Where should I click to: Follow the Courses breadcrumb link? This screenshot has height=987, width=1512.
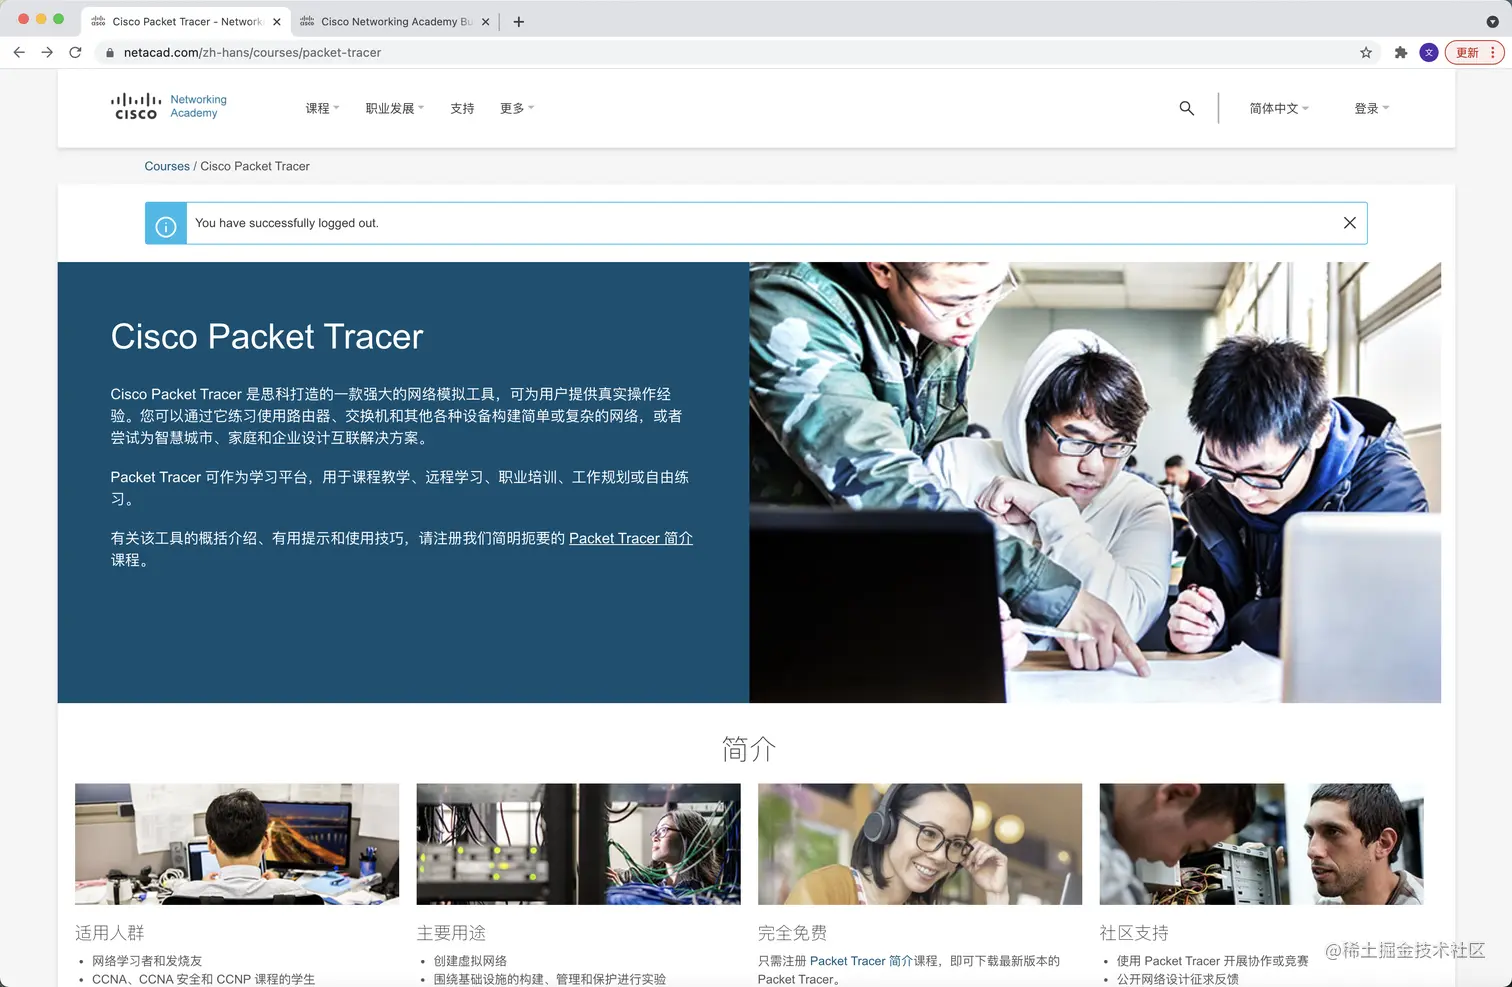click(x=167, y=166)
